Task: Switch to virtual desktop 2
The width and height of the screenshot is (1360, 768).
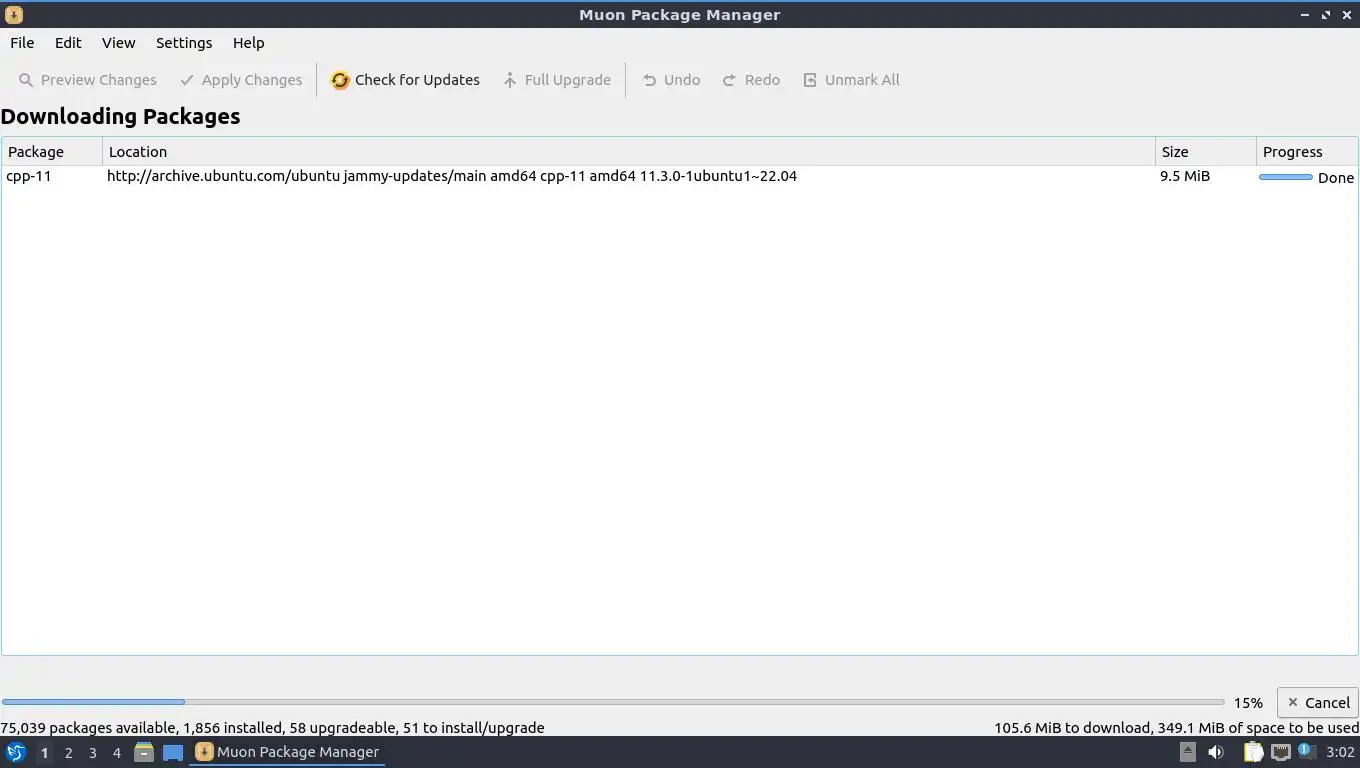Action: click(68, 753)
